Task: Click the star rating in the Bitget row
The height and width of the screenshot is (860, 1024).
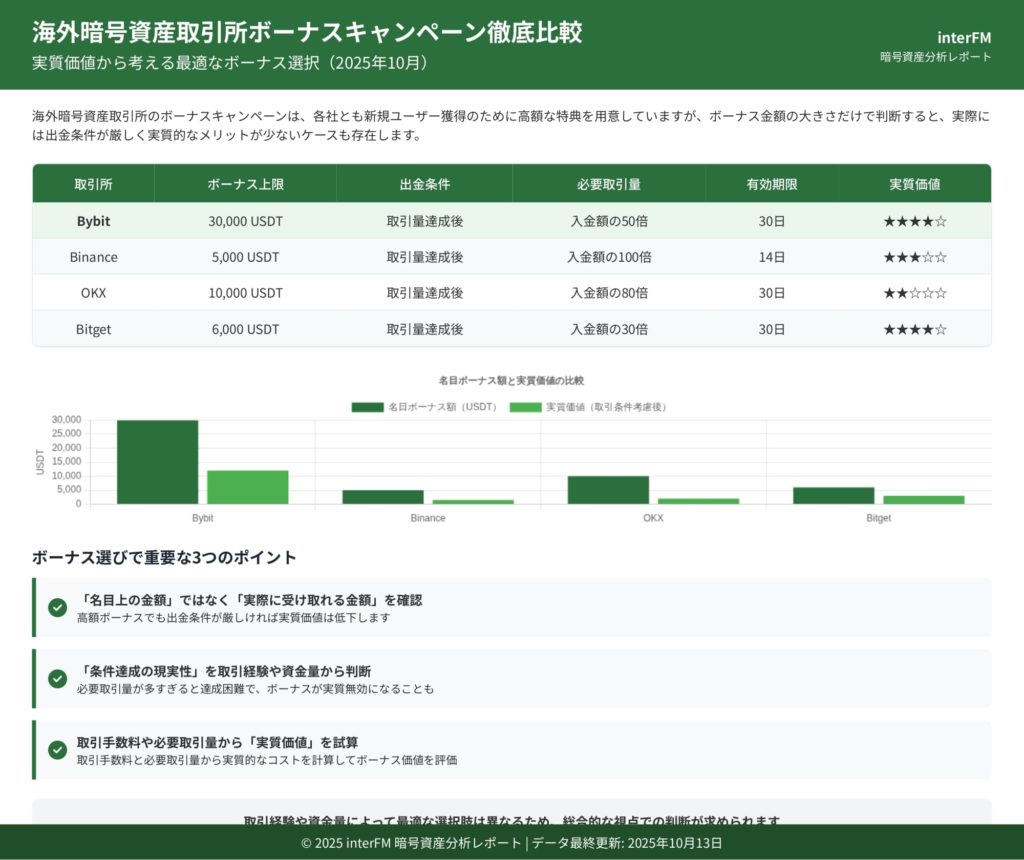Action: click(x=914, y=329)
